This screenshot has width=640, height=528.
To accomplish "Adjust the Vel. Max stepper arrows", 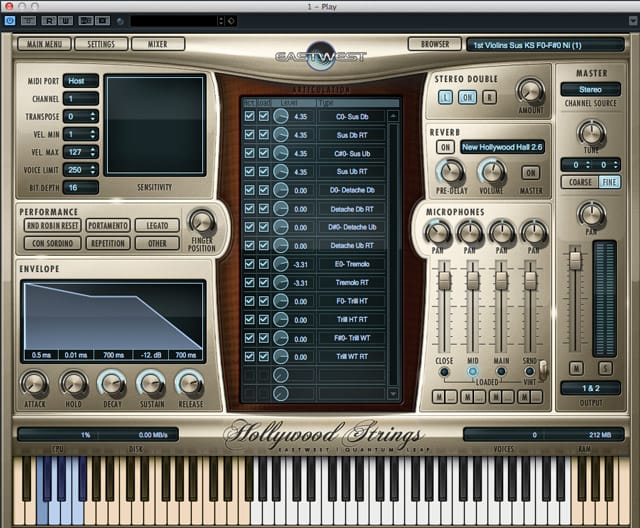I will click(x=93, y=152).
